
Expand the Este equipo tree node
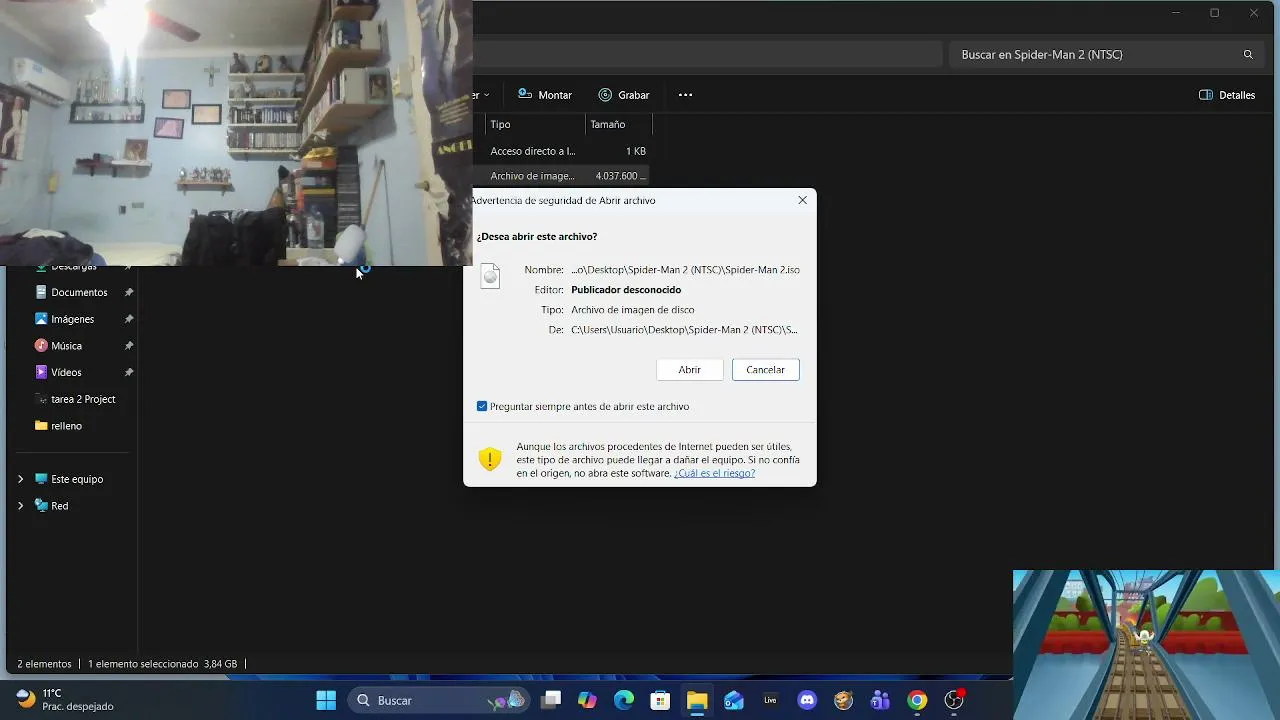(20, 479)
